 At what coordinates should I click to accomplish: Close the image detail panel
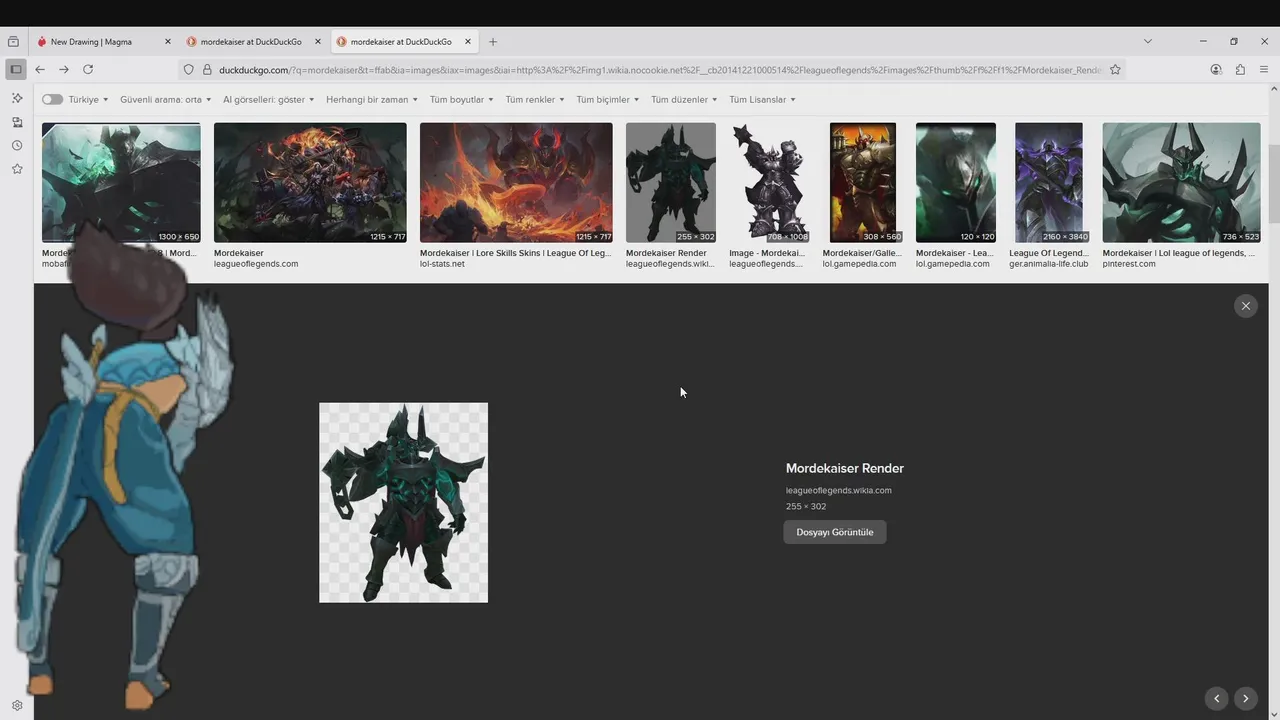(x=1246, y=306)
